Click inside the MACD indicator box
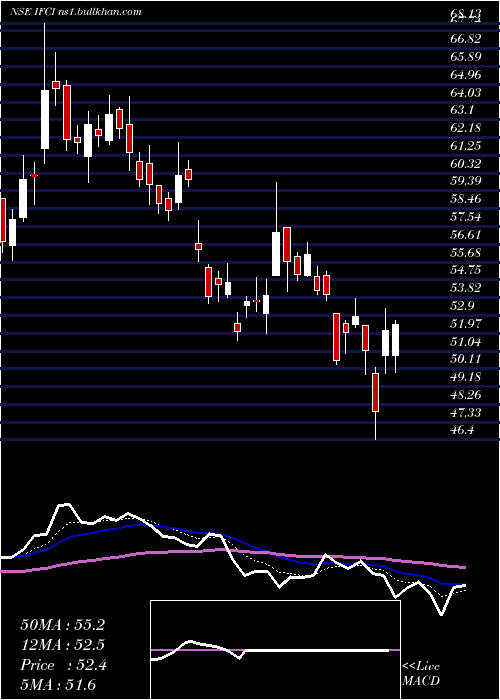Viewport: 500px width, 700px height. click(275, 650)
